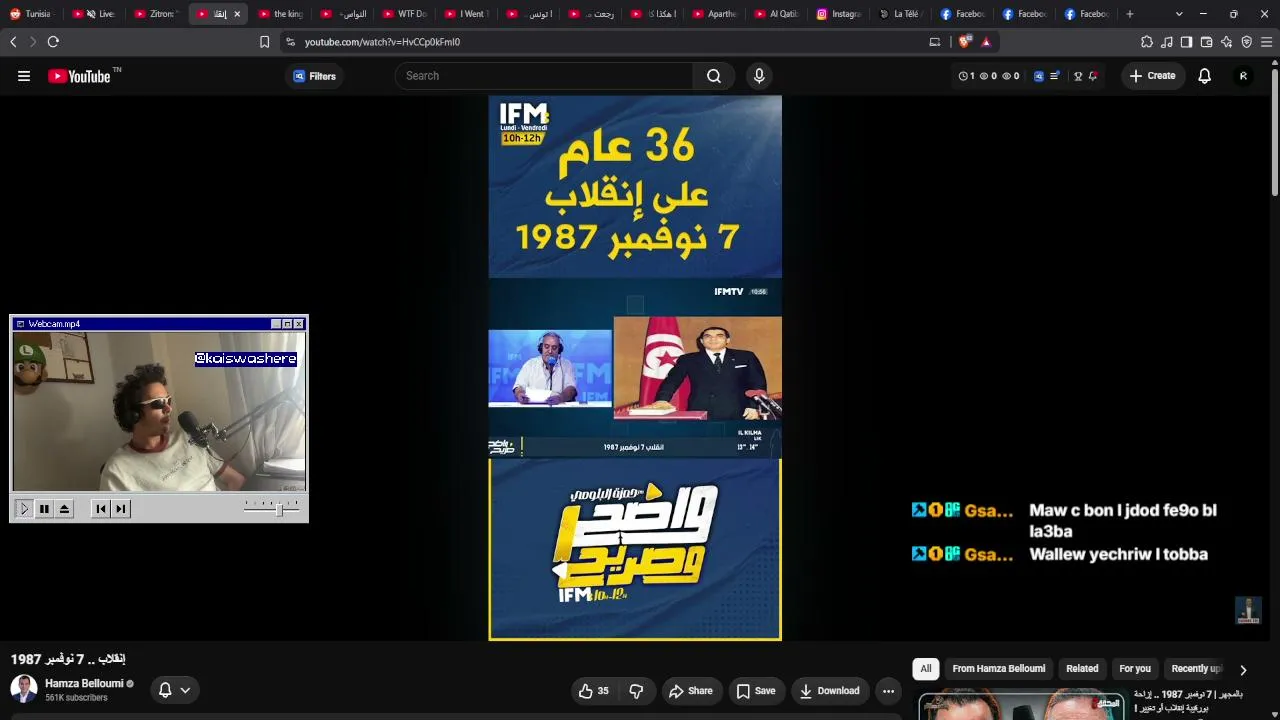
Task: Click the cast or install icon in address bar
Action: coord(935,42)
